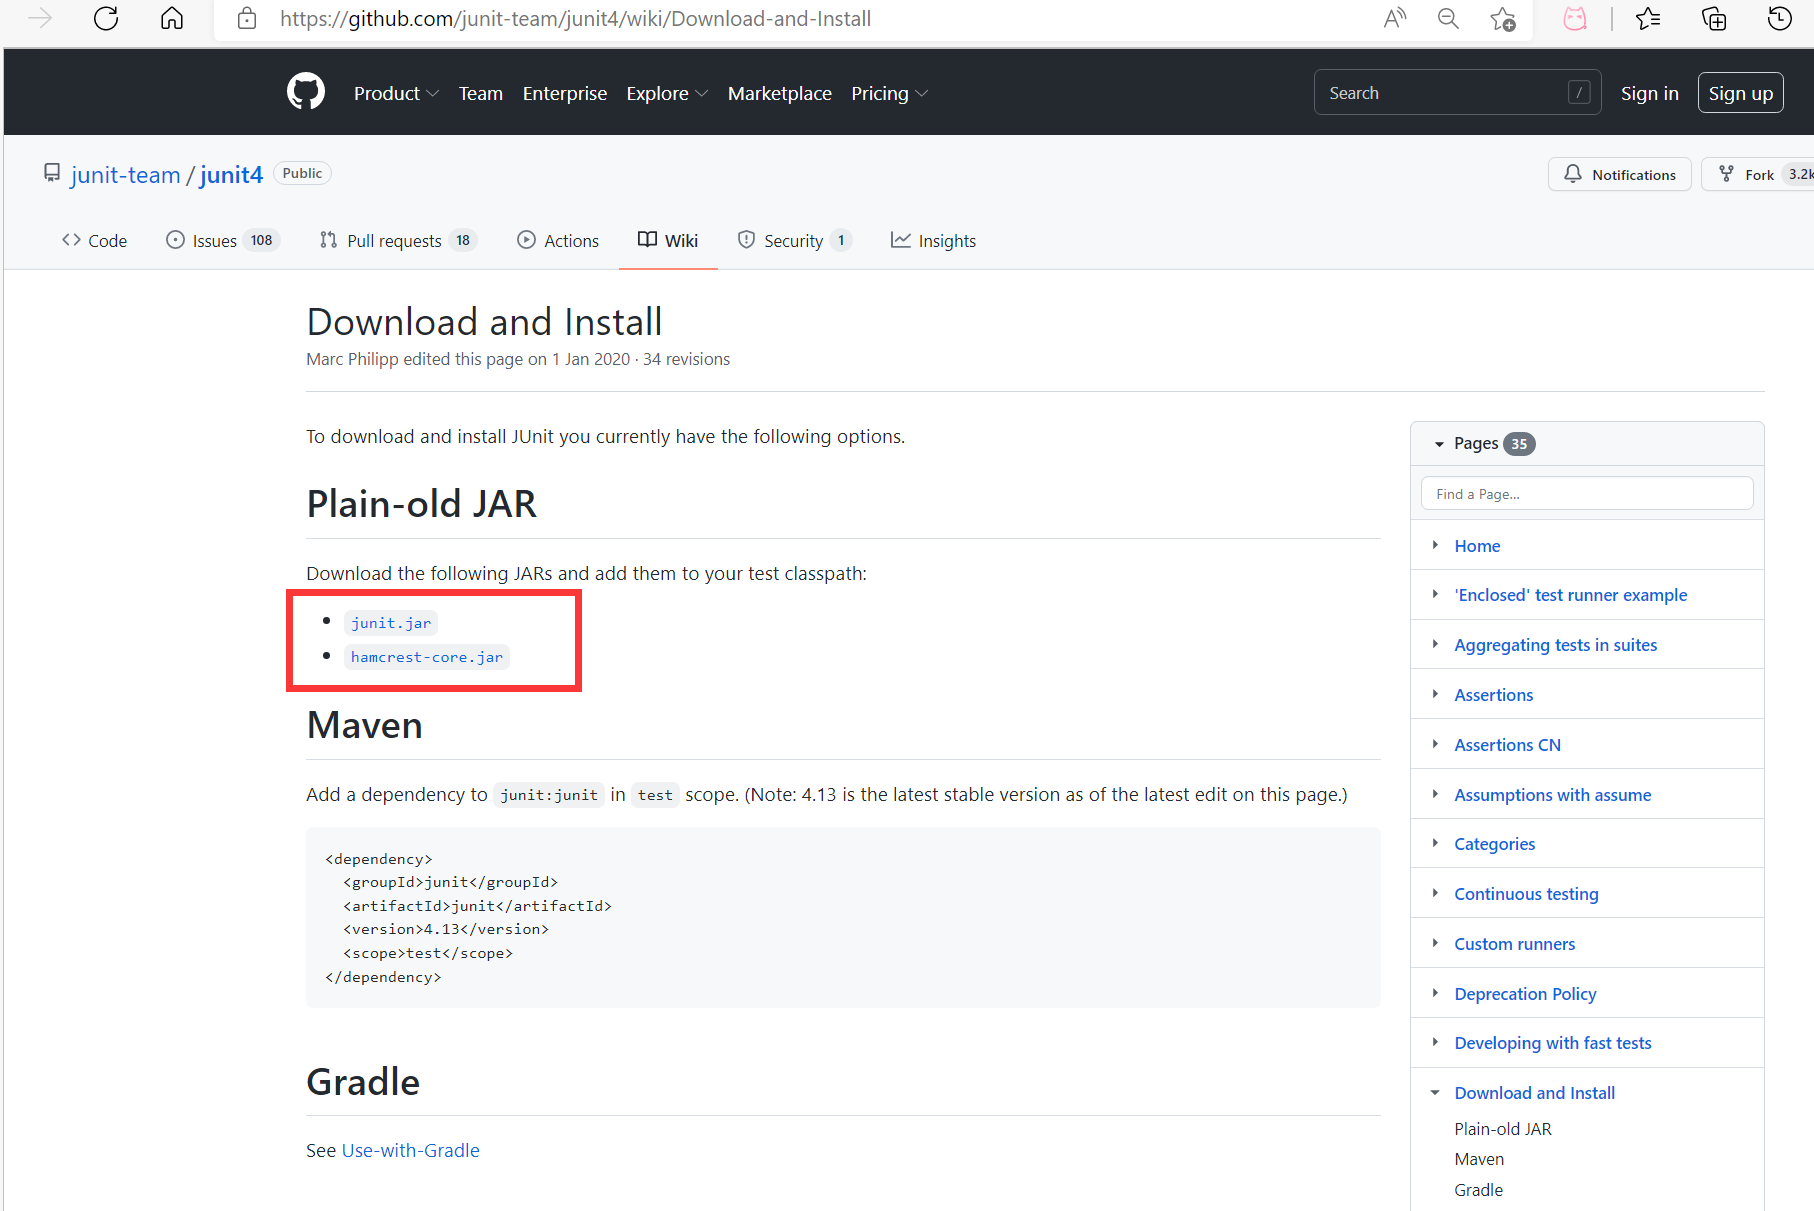Open the Security tab
The width and height of the screenshot is (1814, 1211).
click(x=794, y=240)
